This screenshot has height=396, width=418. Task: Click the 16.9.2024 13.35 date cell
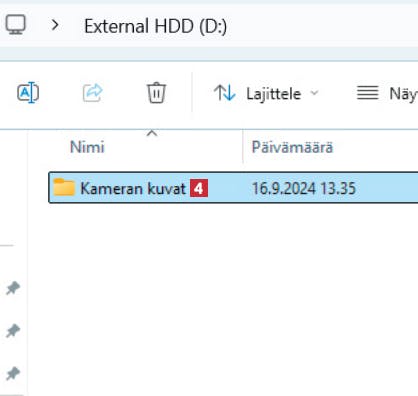pos(304,188)
